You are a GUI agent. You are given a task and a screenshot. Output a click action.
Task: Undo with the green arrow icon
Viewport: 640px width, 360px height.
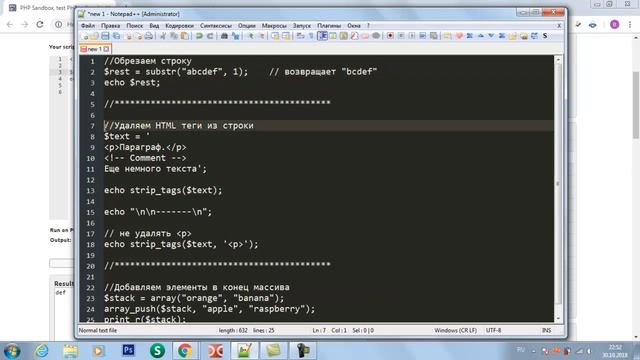click(x=199, y=36)
